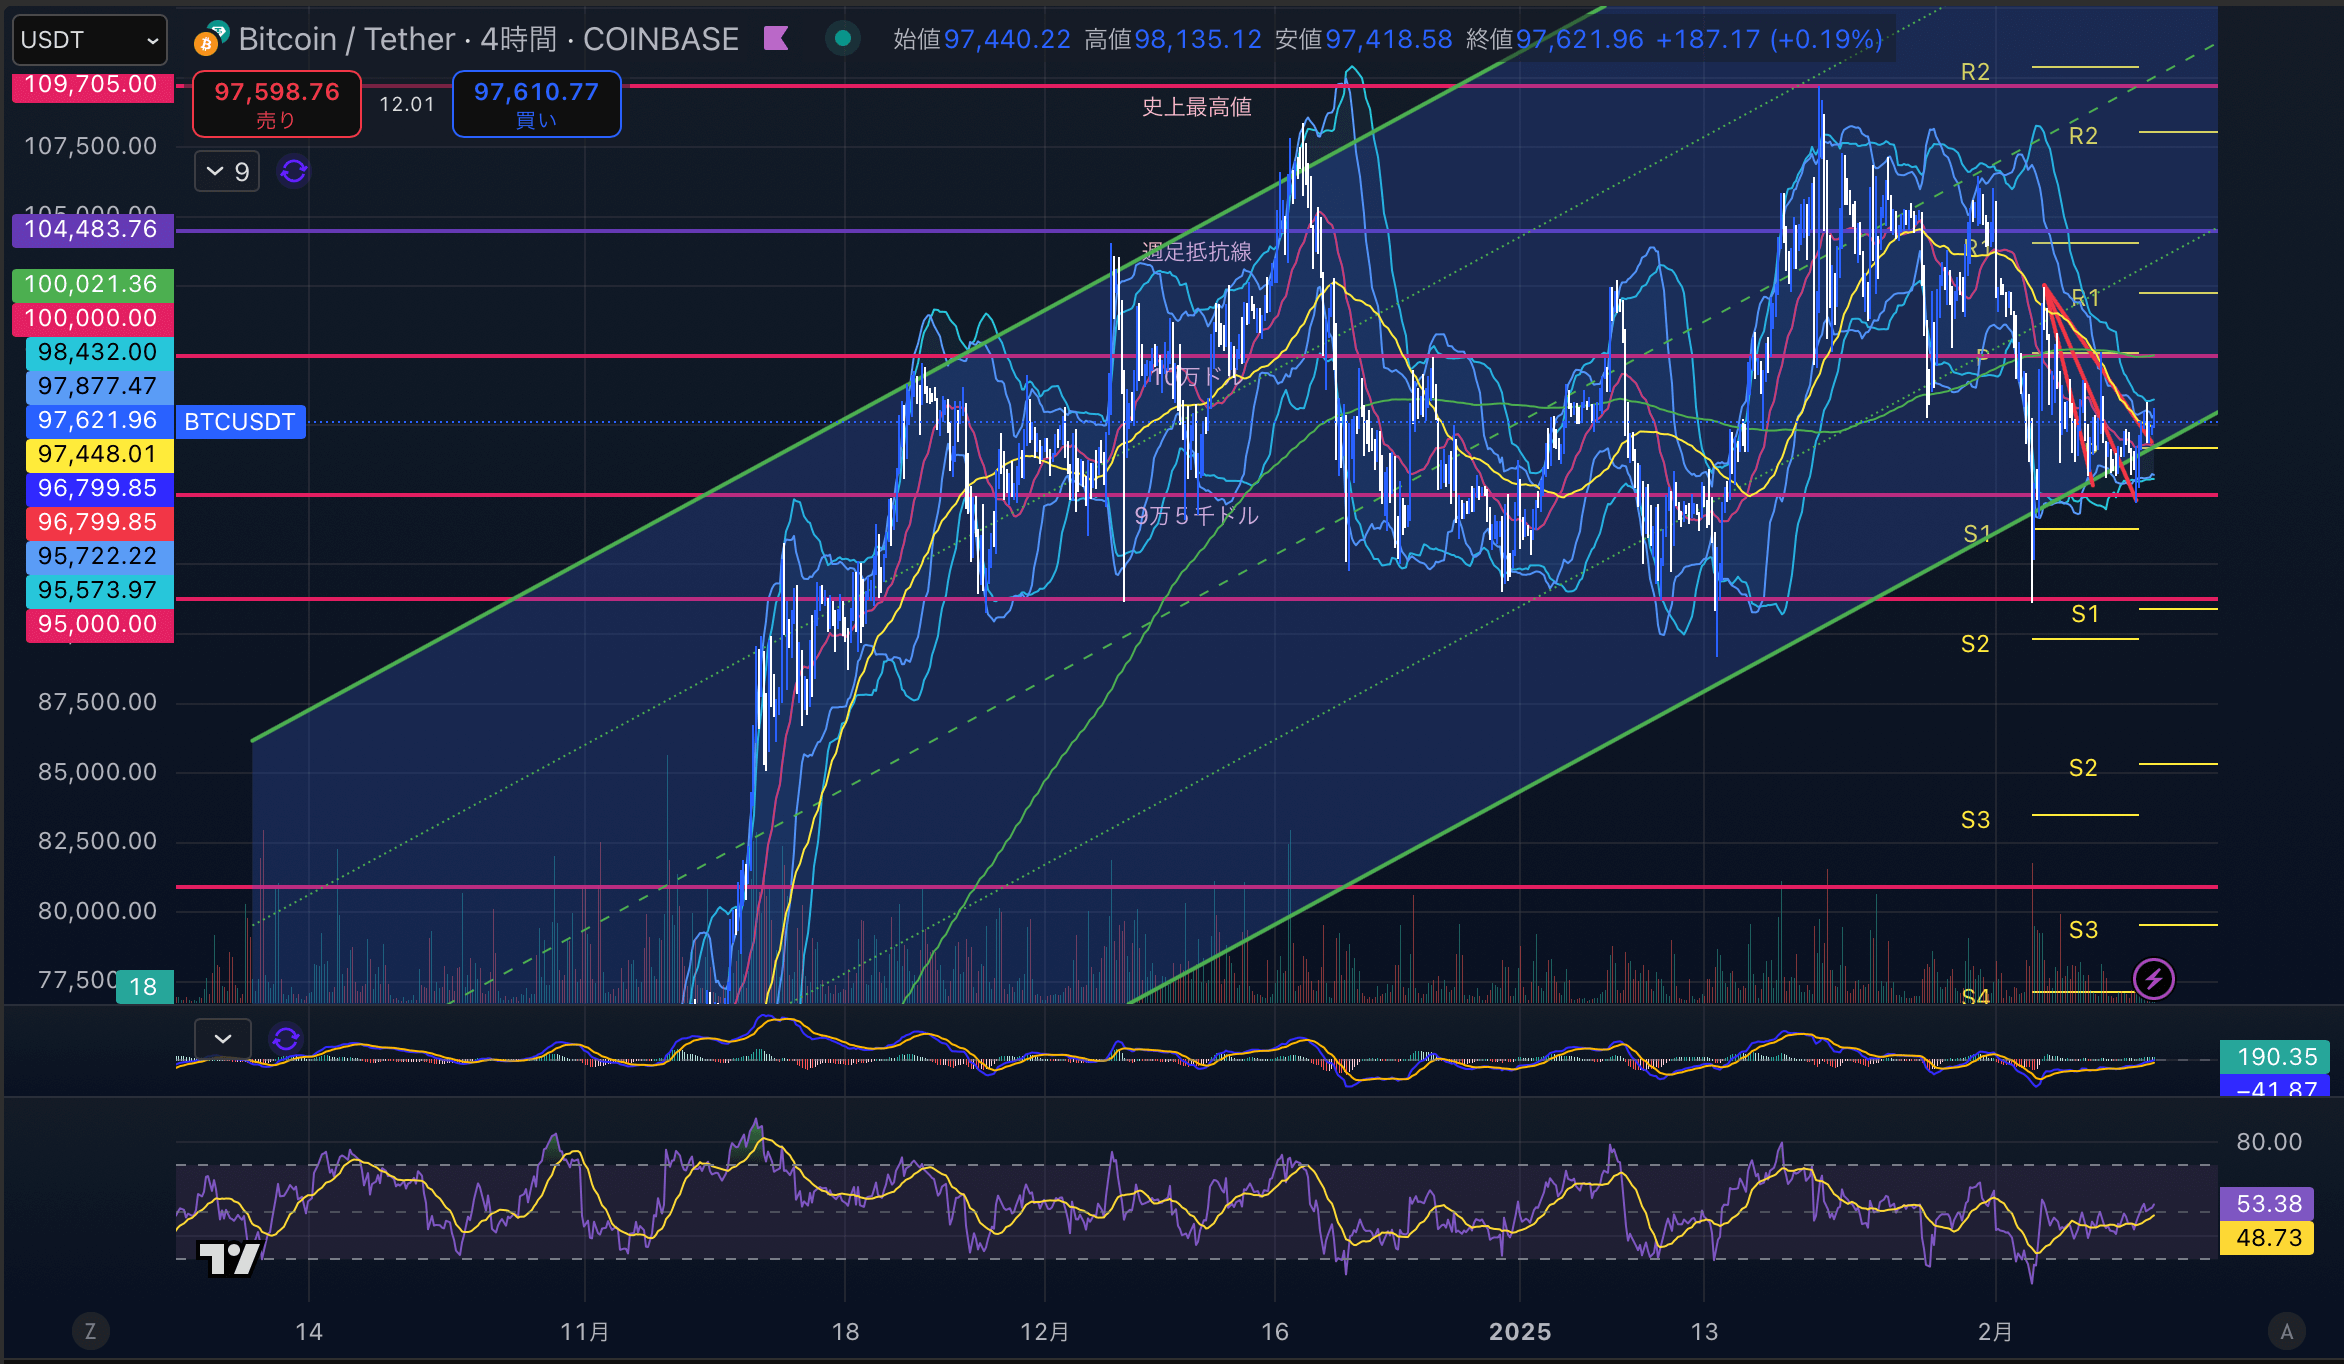Click the 190.35 MACD value label
Image resolution: width=2344 pixels, height=1364 pixels.
[2275, 1057]
